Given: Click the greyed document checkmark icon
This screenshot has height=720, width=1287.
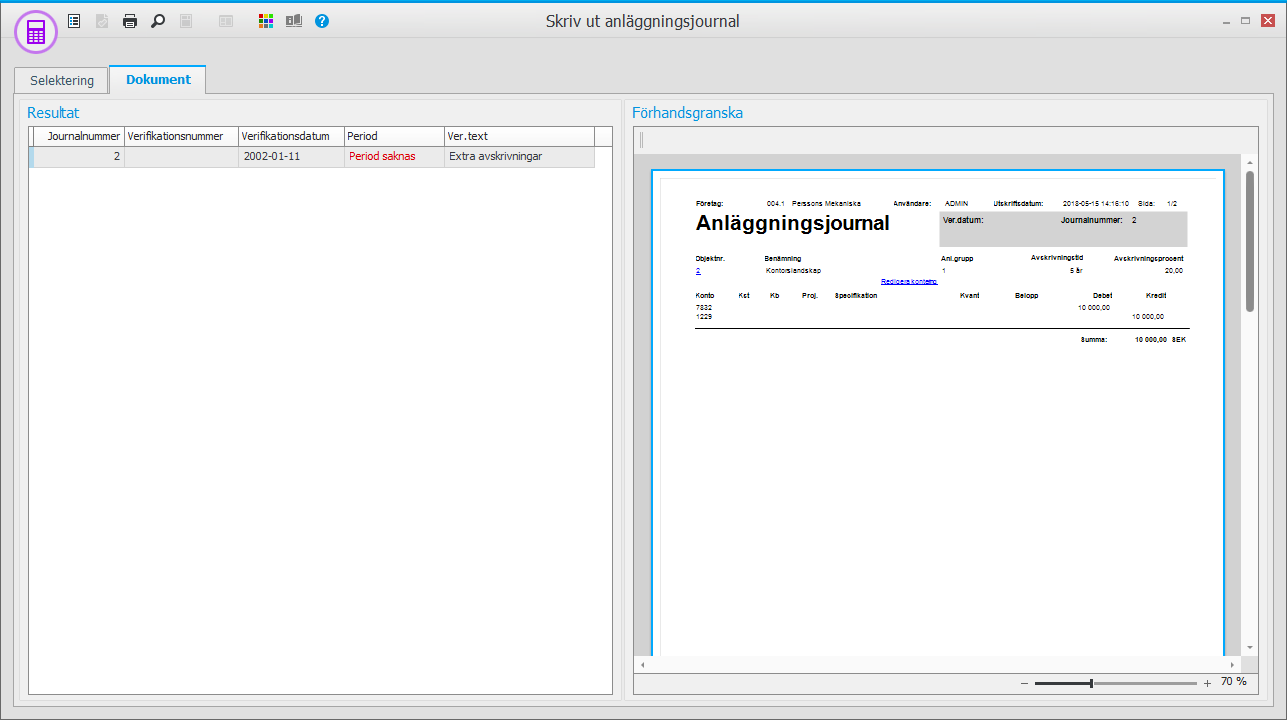Looking at the screenshot, I should click(x=102, y=21).
